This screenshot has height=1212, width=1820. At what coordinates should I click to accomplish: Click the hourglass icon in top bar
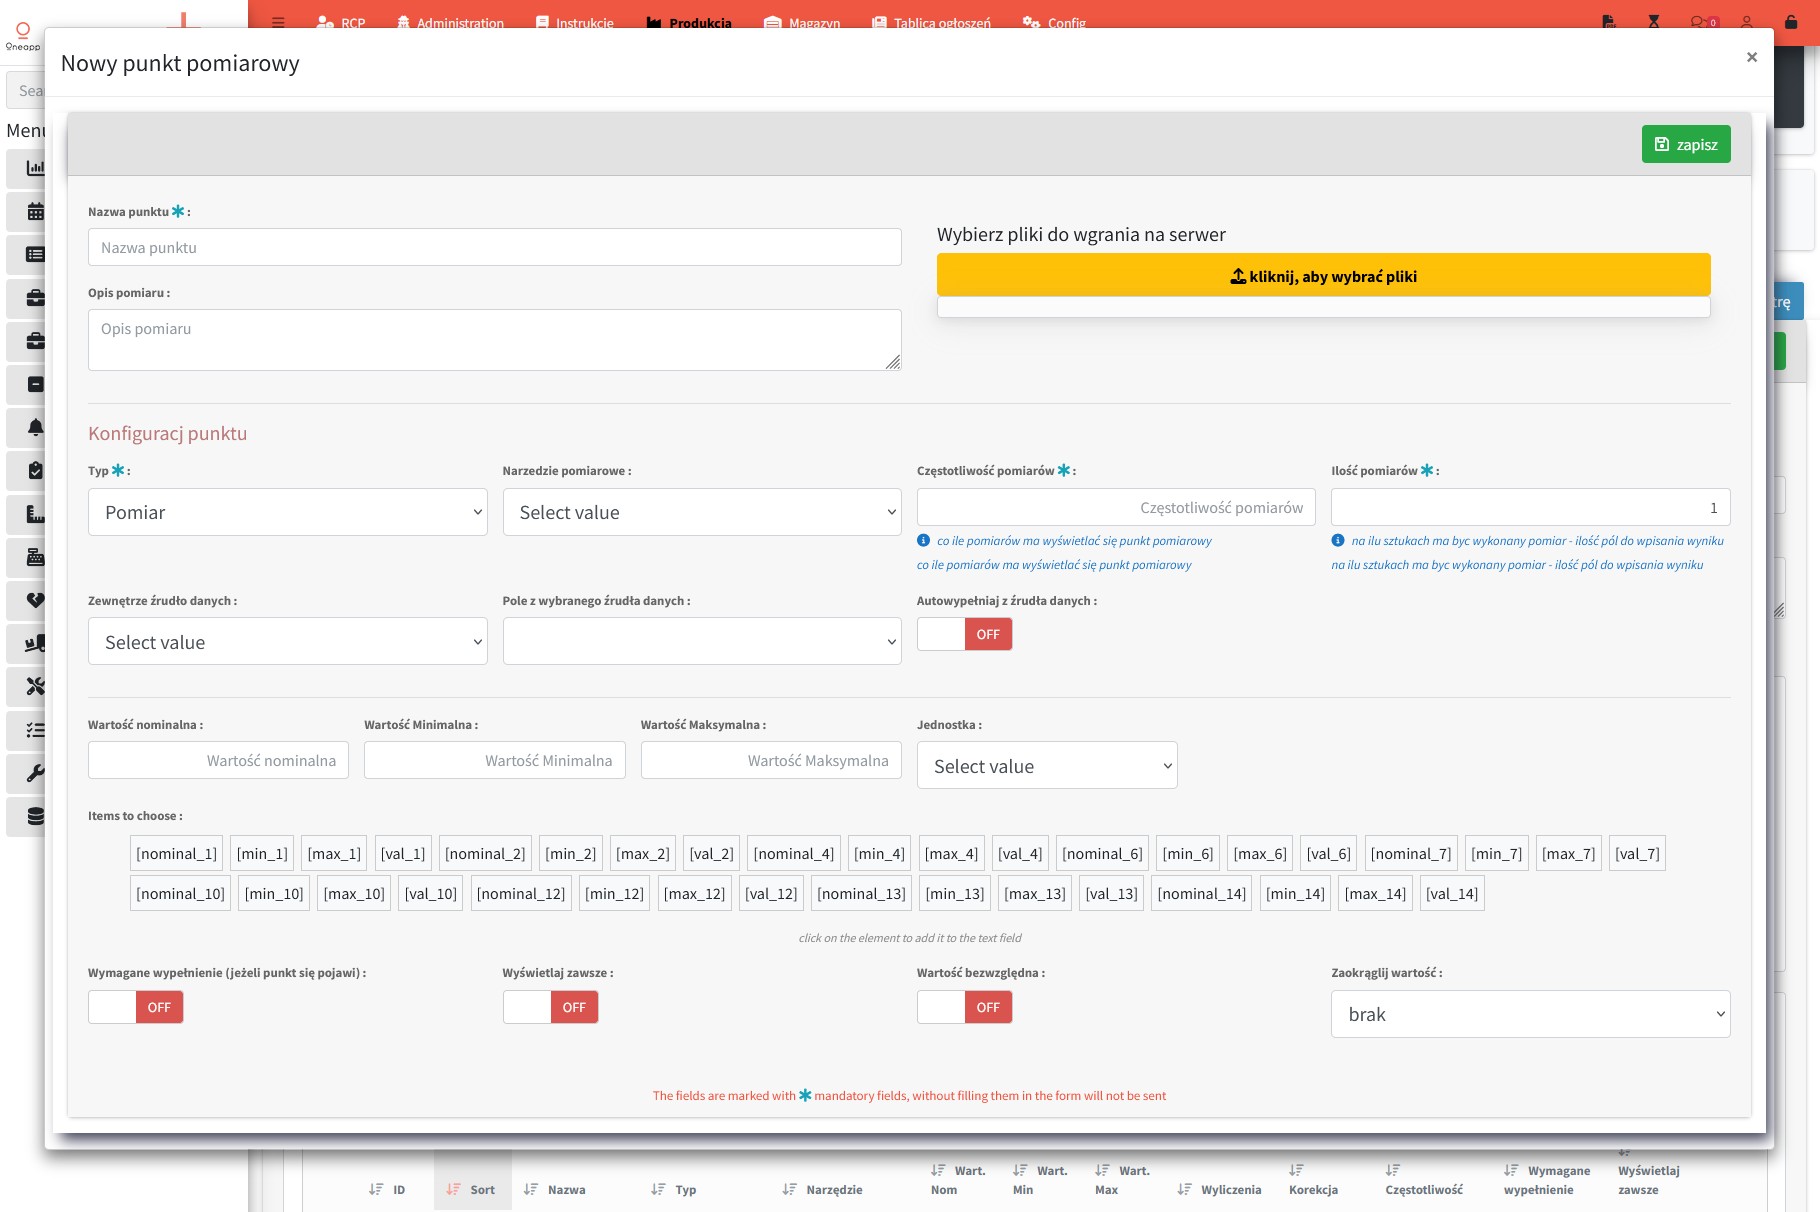(1654, 22)
